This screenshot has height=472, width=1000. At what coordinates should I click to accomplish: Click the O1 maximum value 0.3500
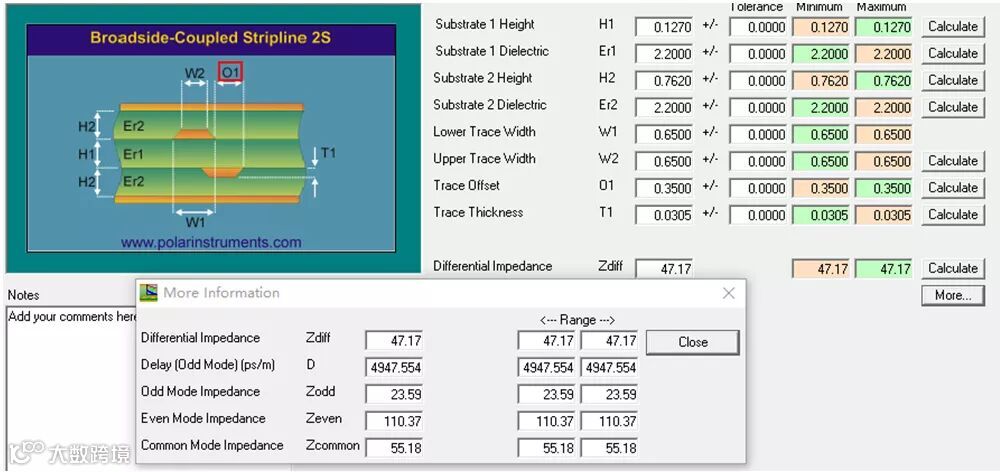[884, 189]
